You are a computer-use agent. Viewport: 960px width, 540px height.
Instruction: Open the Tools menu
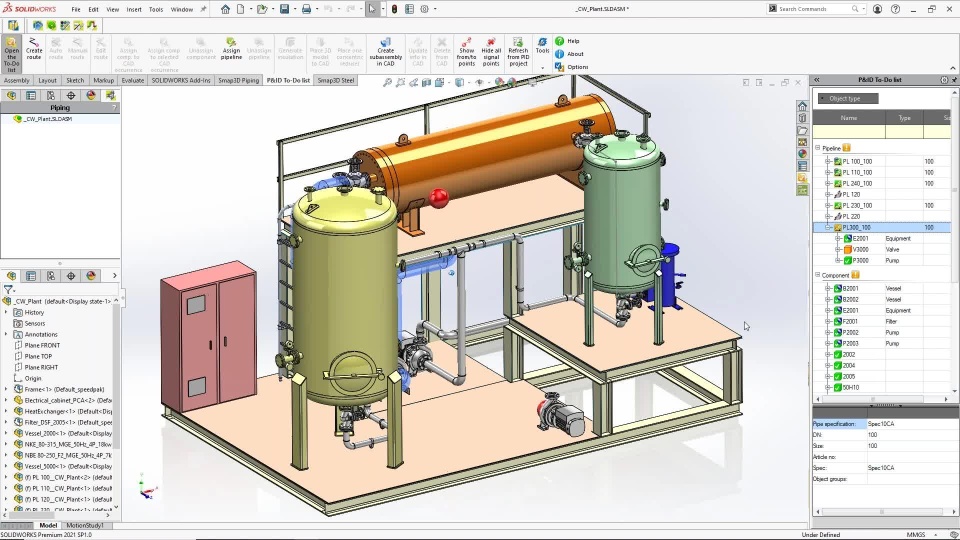[x=156, y=9]
